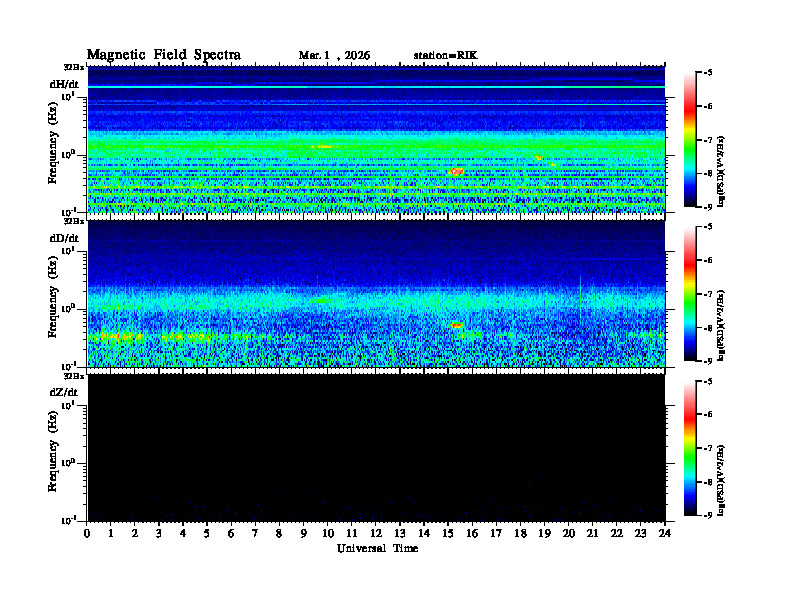
Task: Click the yellow spot near 9.7 UT in dH/dt
Action: pos(322,146)
